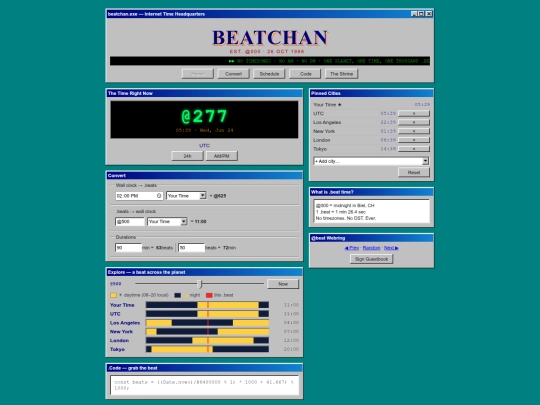This screenshot has width=540, height=405.
Task: Open the .Code section
Action: pos(305,74)
